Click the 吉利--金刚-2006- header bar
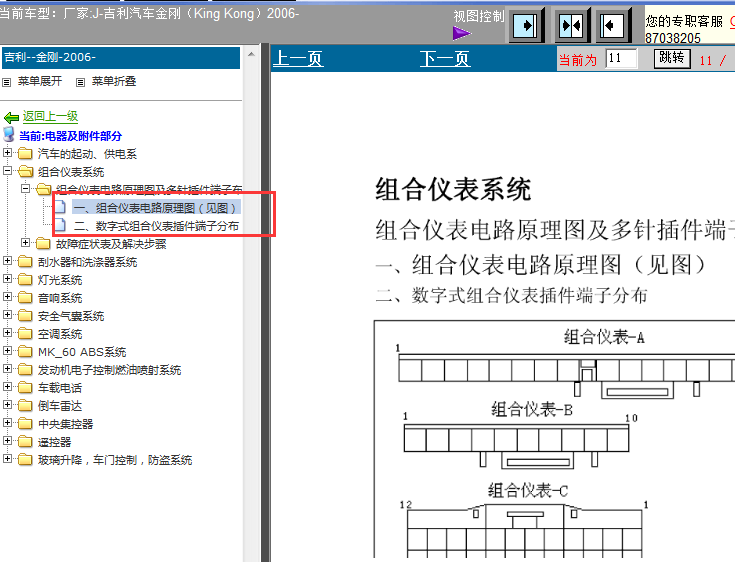Viewport: 735px width, 562px height. coord(121,58)
